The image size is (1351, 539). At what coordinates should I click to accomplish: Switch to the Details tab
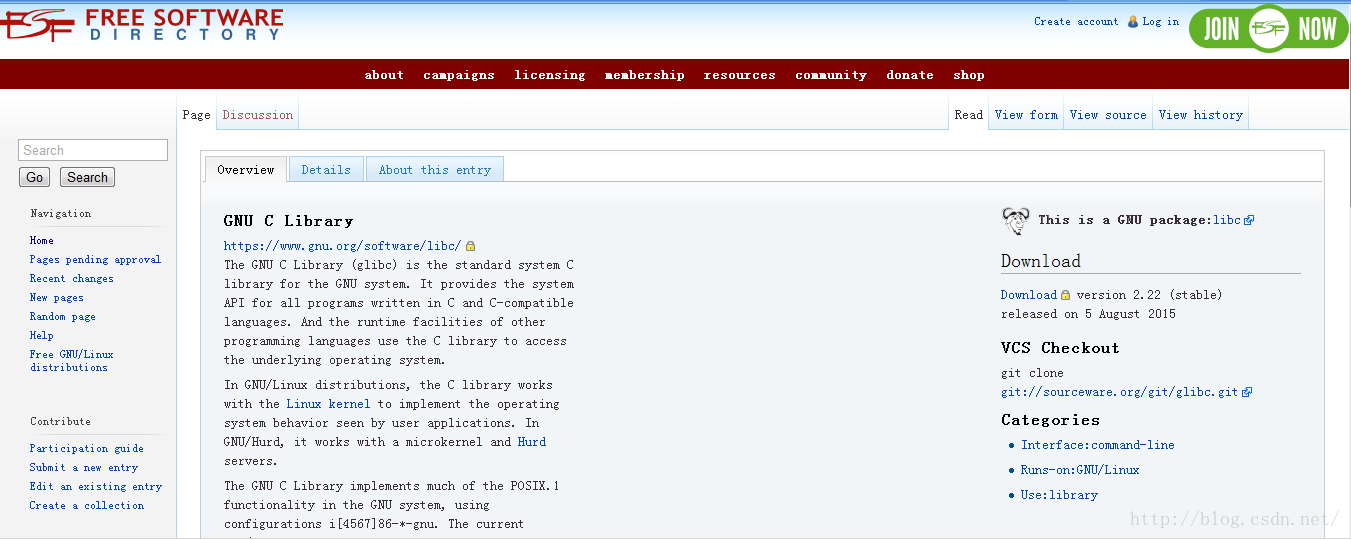pos(326,170)
